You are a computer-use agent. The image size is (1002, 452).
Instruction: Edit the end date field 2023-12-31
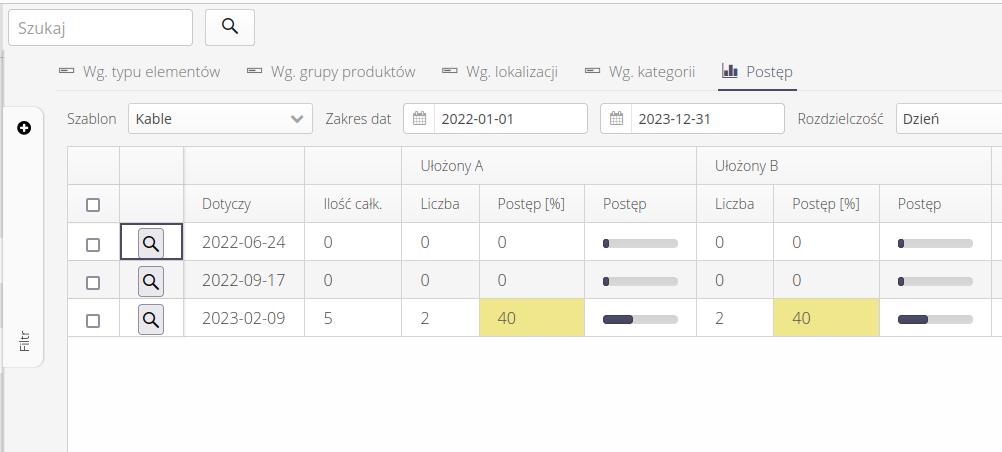tap(707, 119)
